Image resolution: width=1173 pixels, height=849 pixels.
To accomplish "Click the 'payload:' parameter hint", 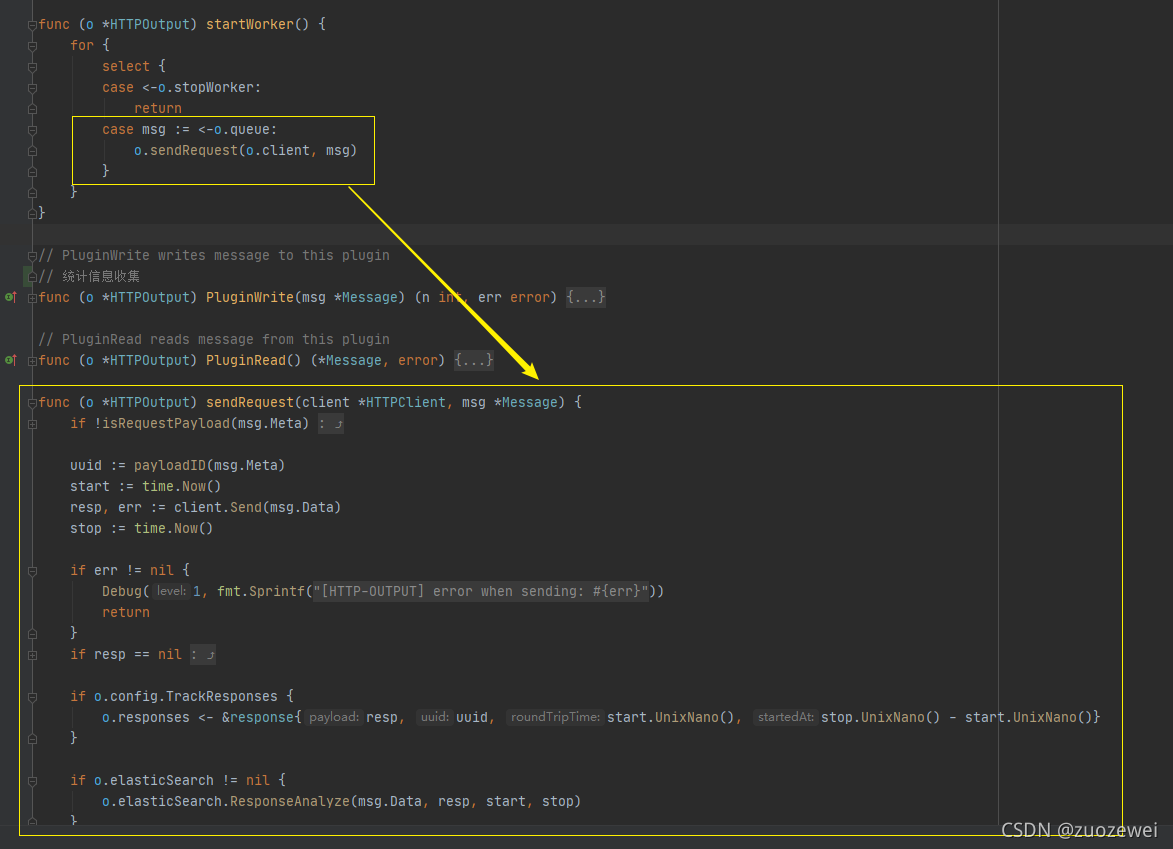I will coord(334,717).
